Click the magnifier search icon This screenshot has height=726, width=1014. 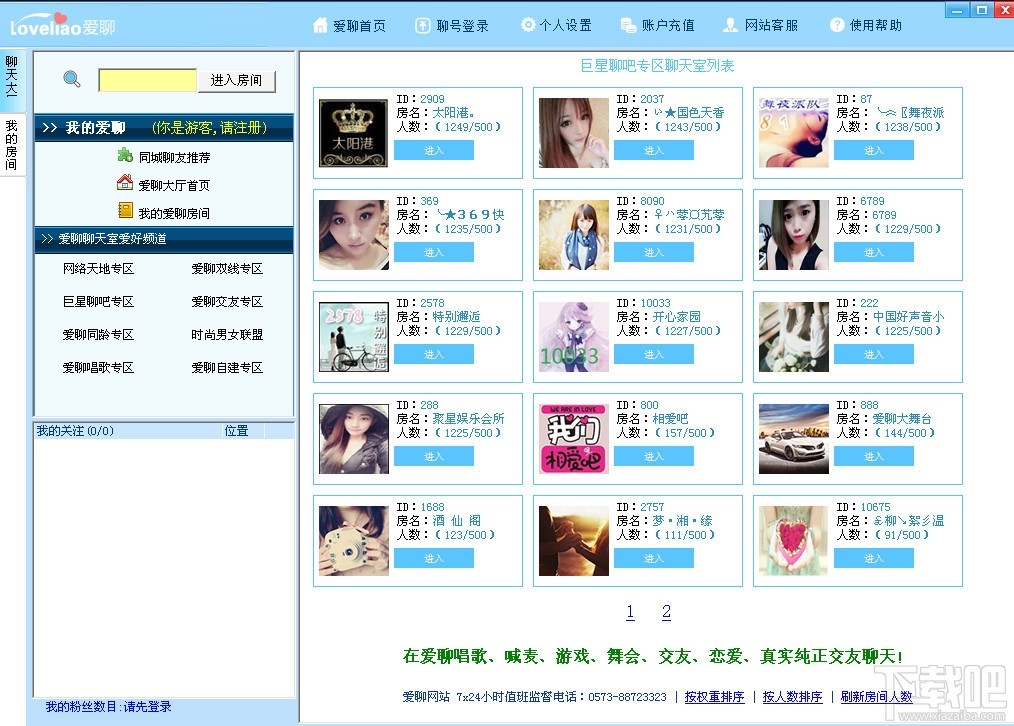tap(72, 80)
